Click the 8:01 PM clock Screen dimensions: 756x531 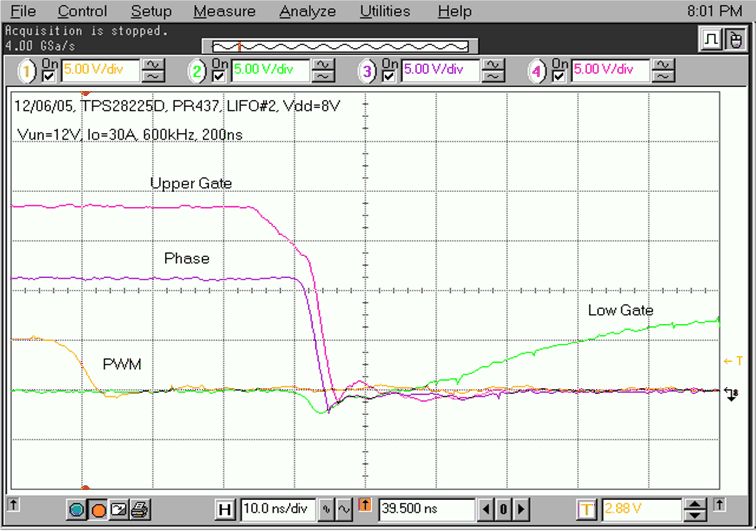[x=715, y=11]
